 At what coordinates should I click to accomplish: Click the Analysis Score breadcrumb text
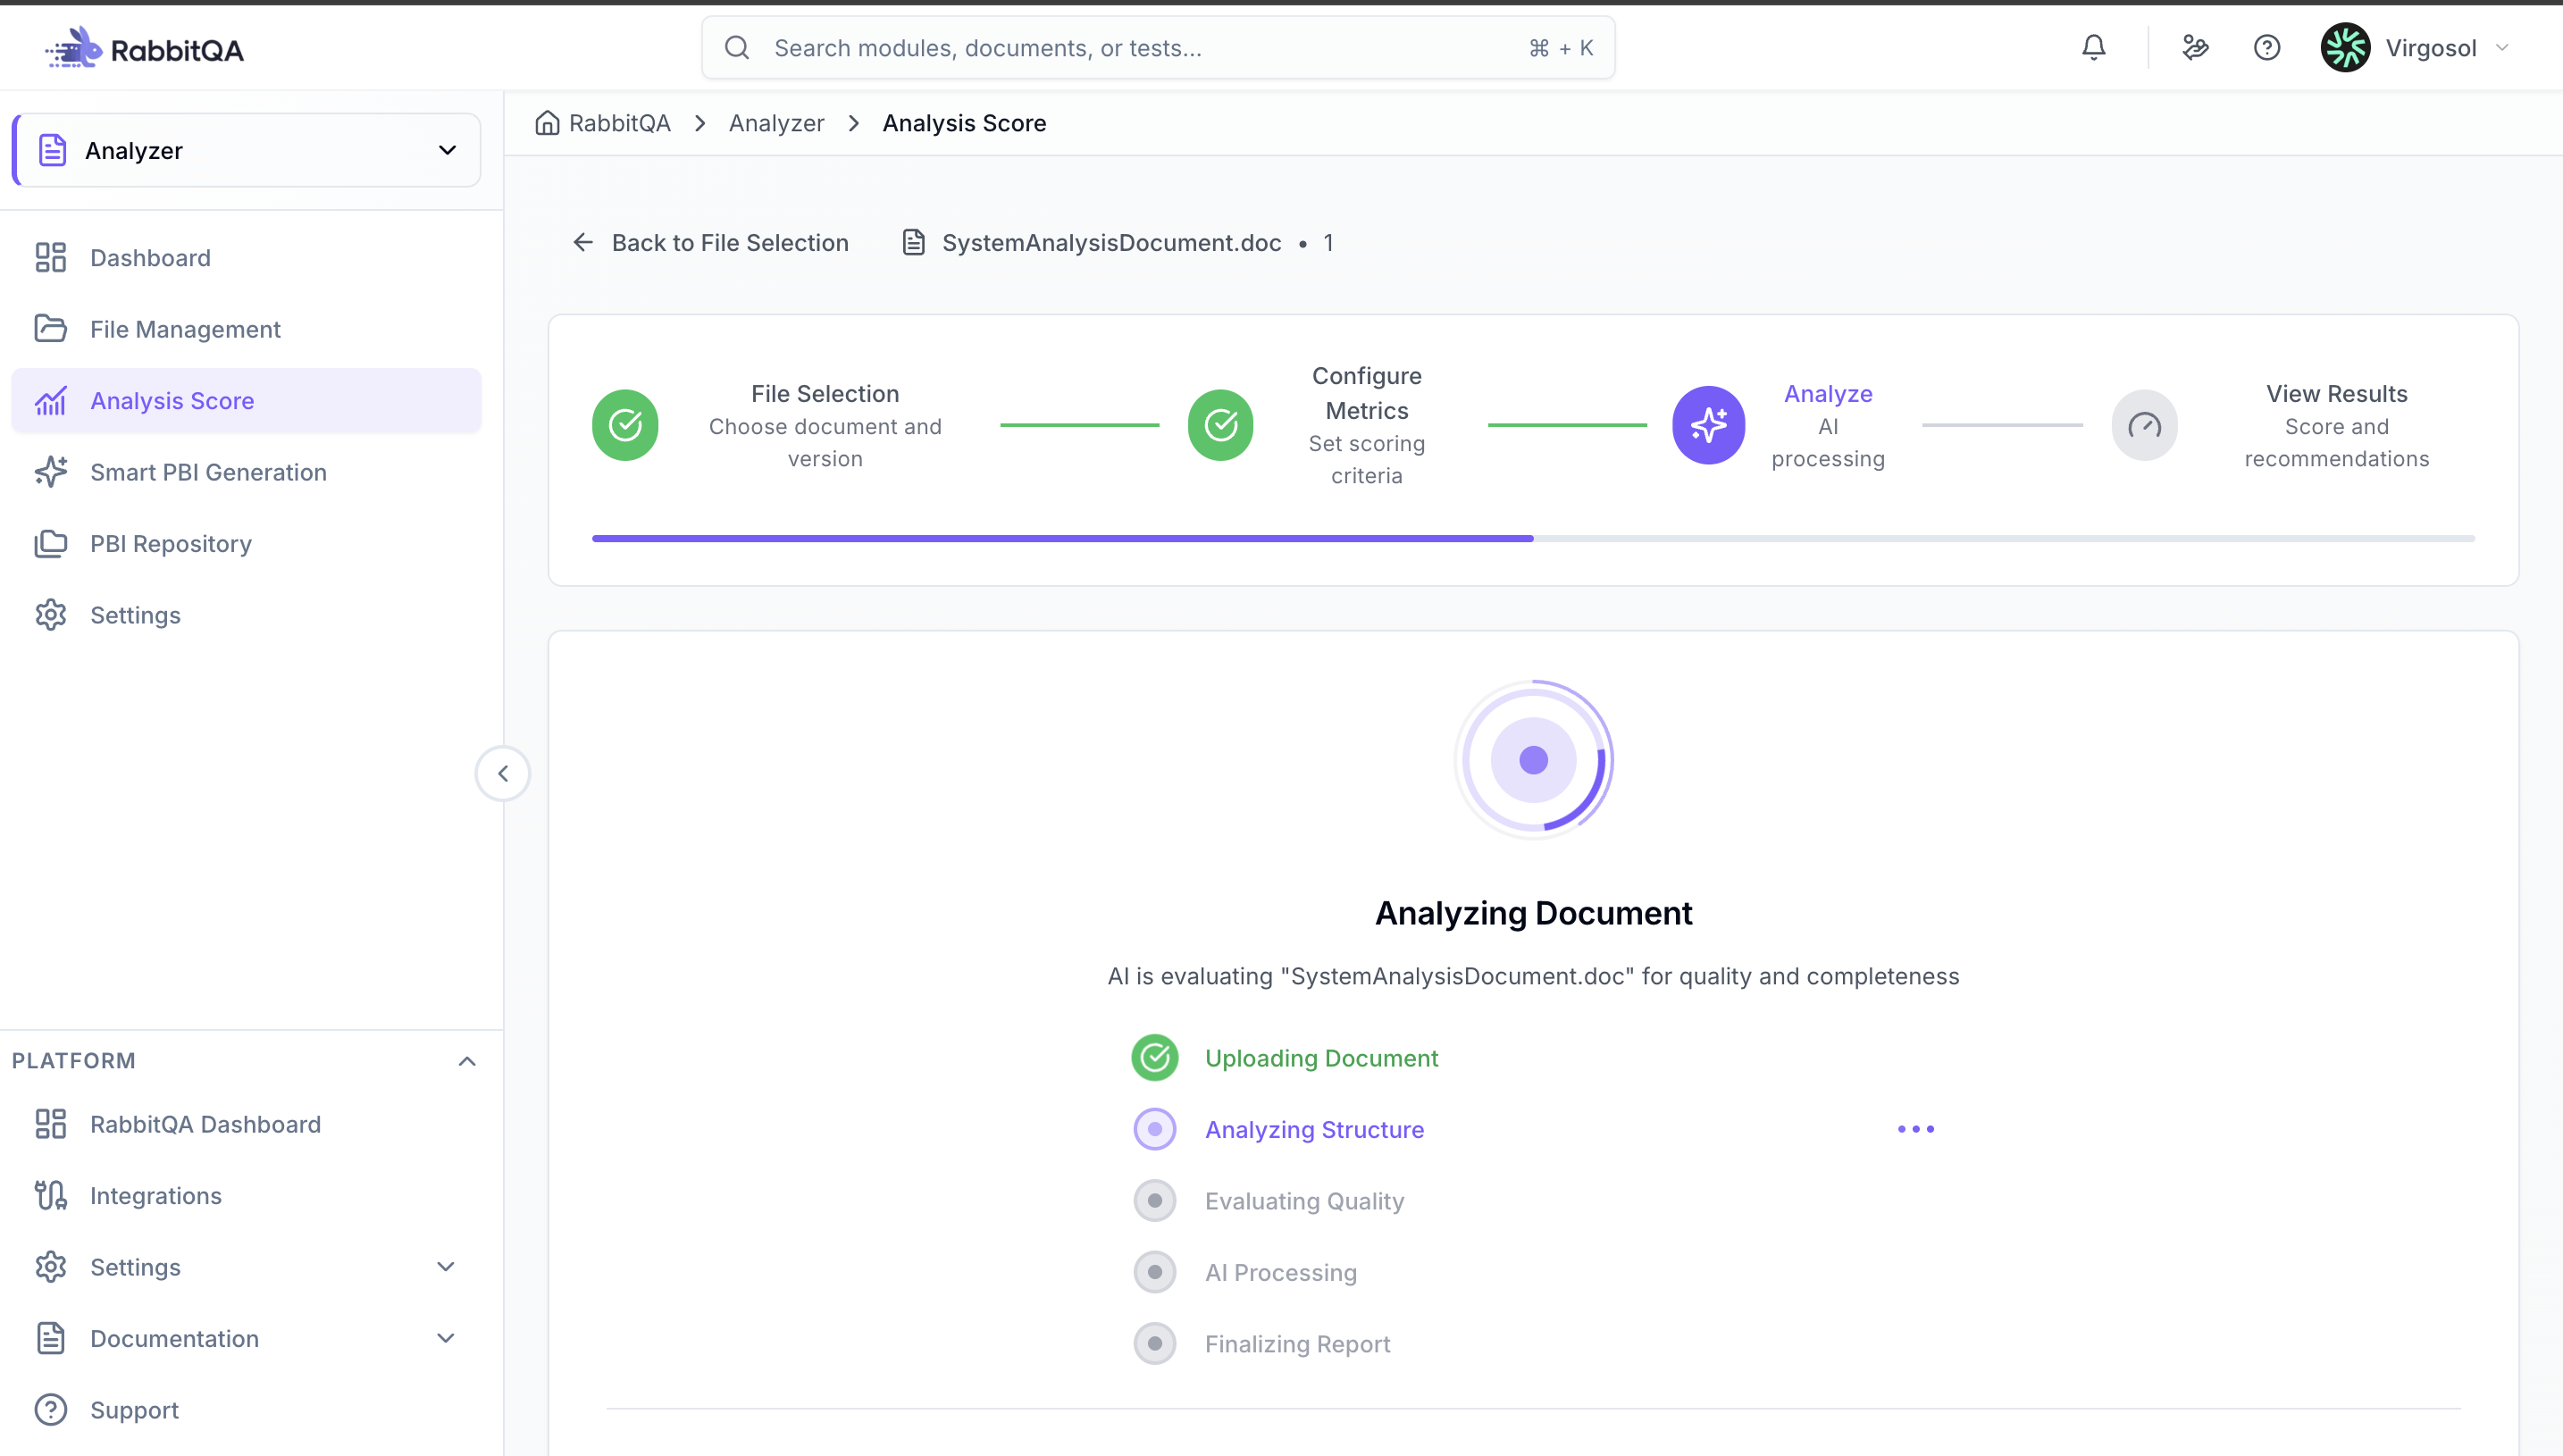(x=964, y=123)
